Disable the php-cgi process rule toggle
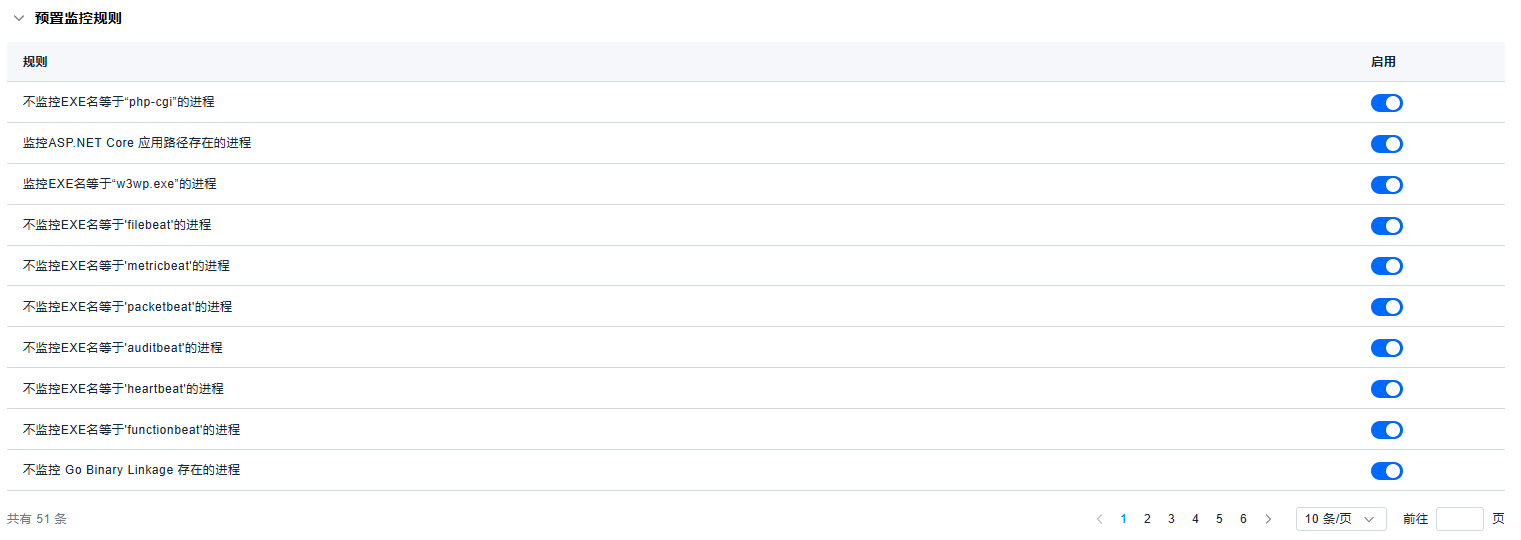Screen dimensions: 1521x540 coord(1386,103)
